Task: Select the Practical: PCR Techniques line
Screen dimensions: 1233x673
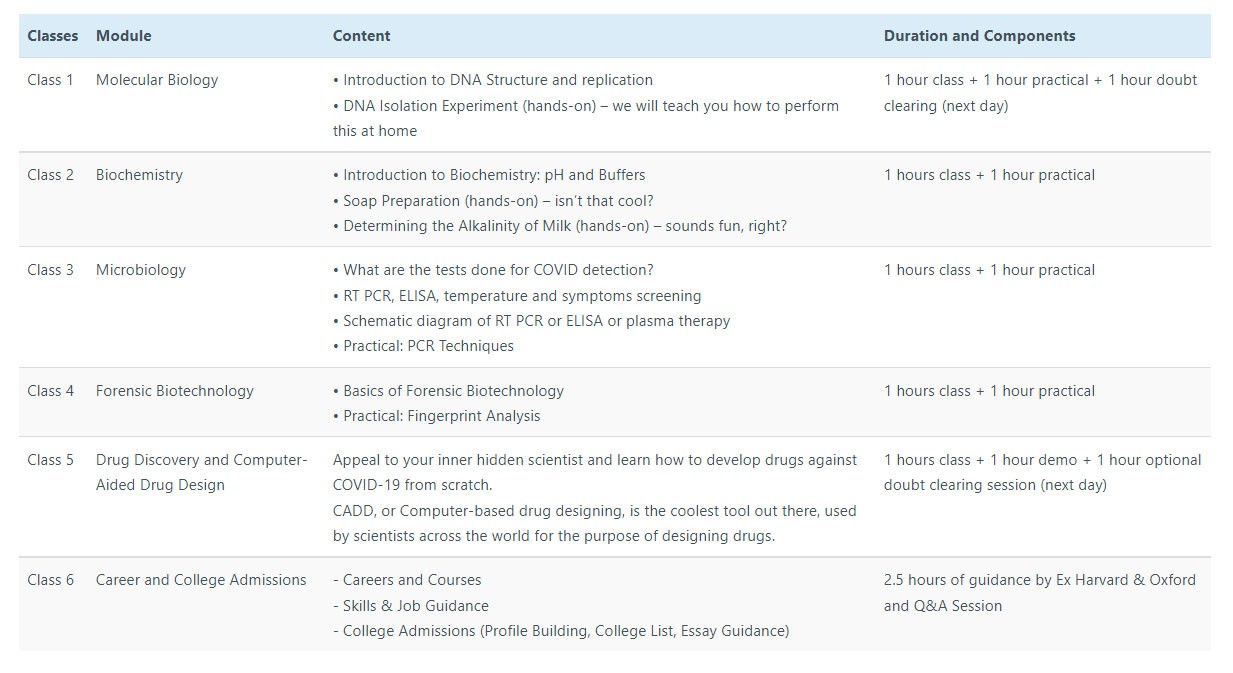Action: pyautogui.click(x=423, y=346)
